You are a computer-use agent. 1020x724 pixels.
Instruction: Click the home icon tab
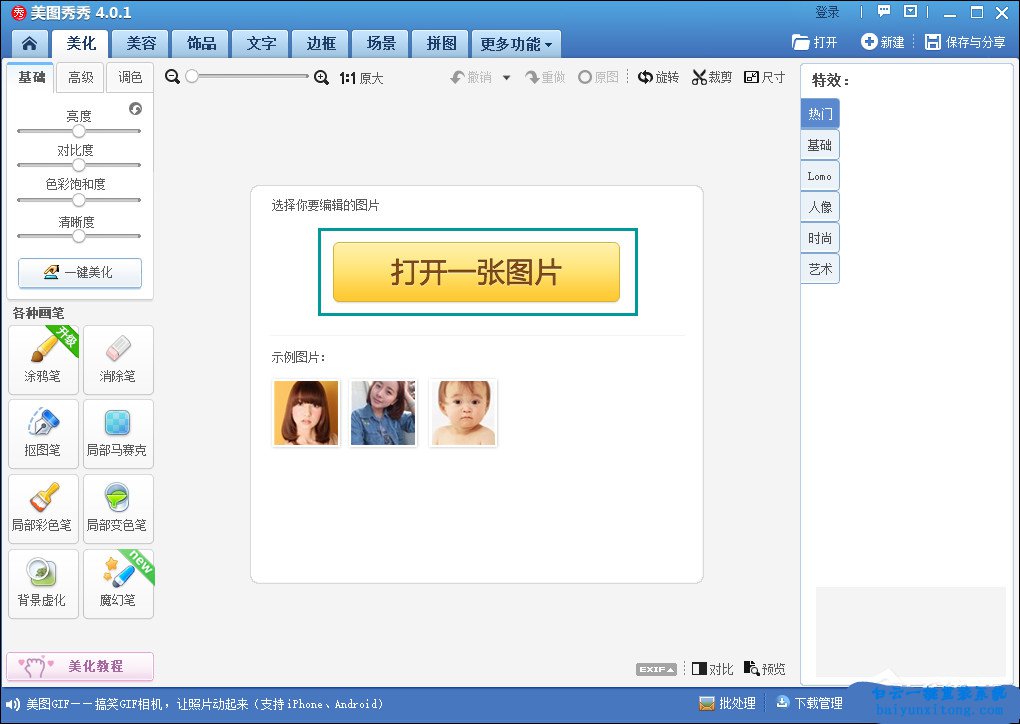click(30, 44)
